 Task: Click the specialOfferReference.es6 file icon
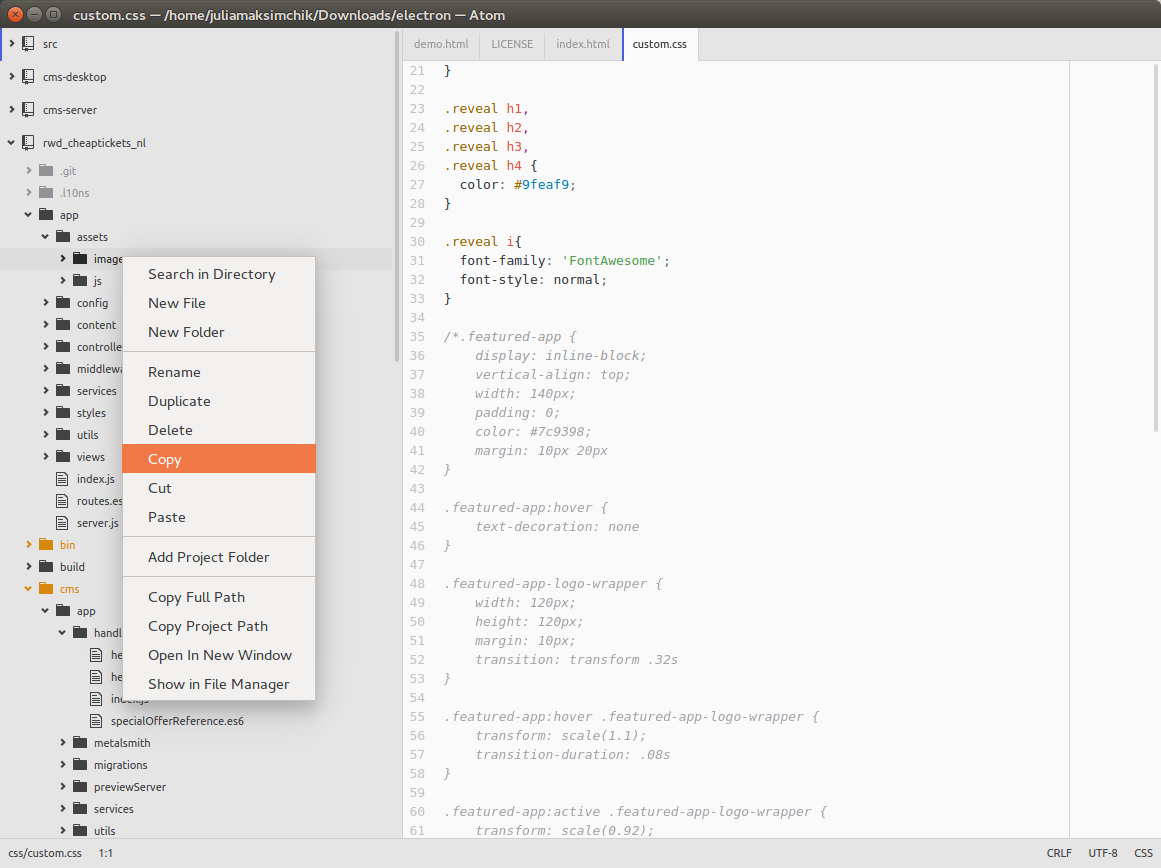coord(96,721)
